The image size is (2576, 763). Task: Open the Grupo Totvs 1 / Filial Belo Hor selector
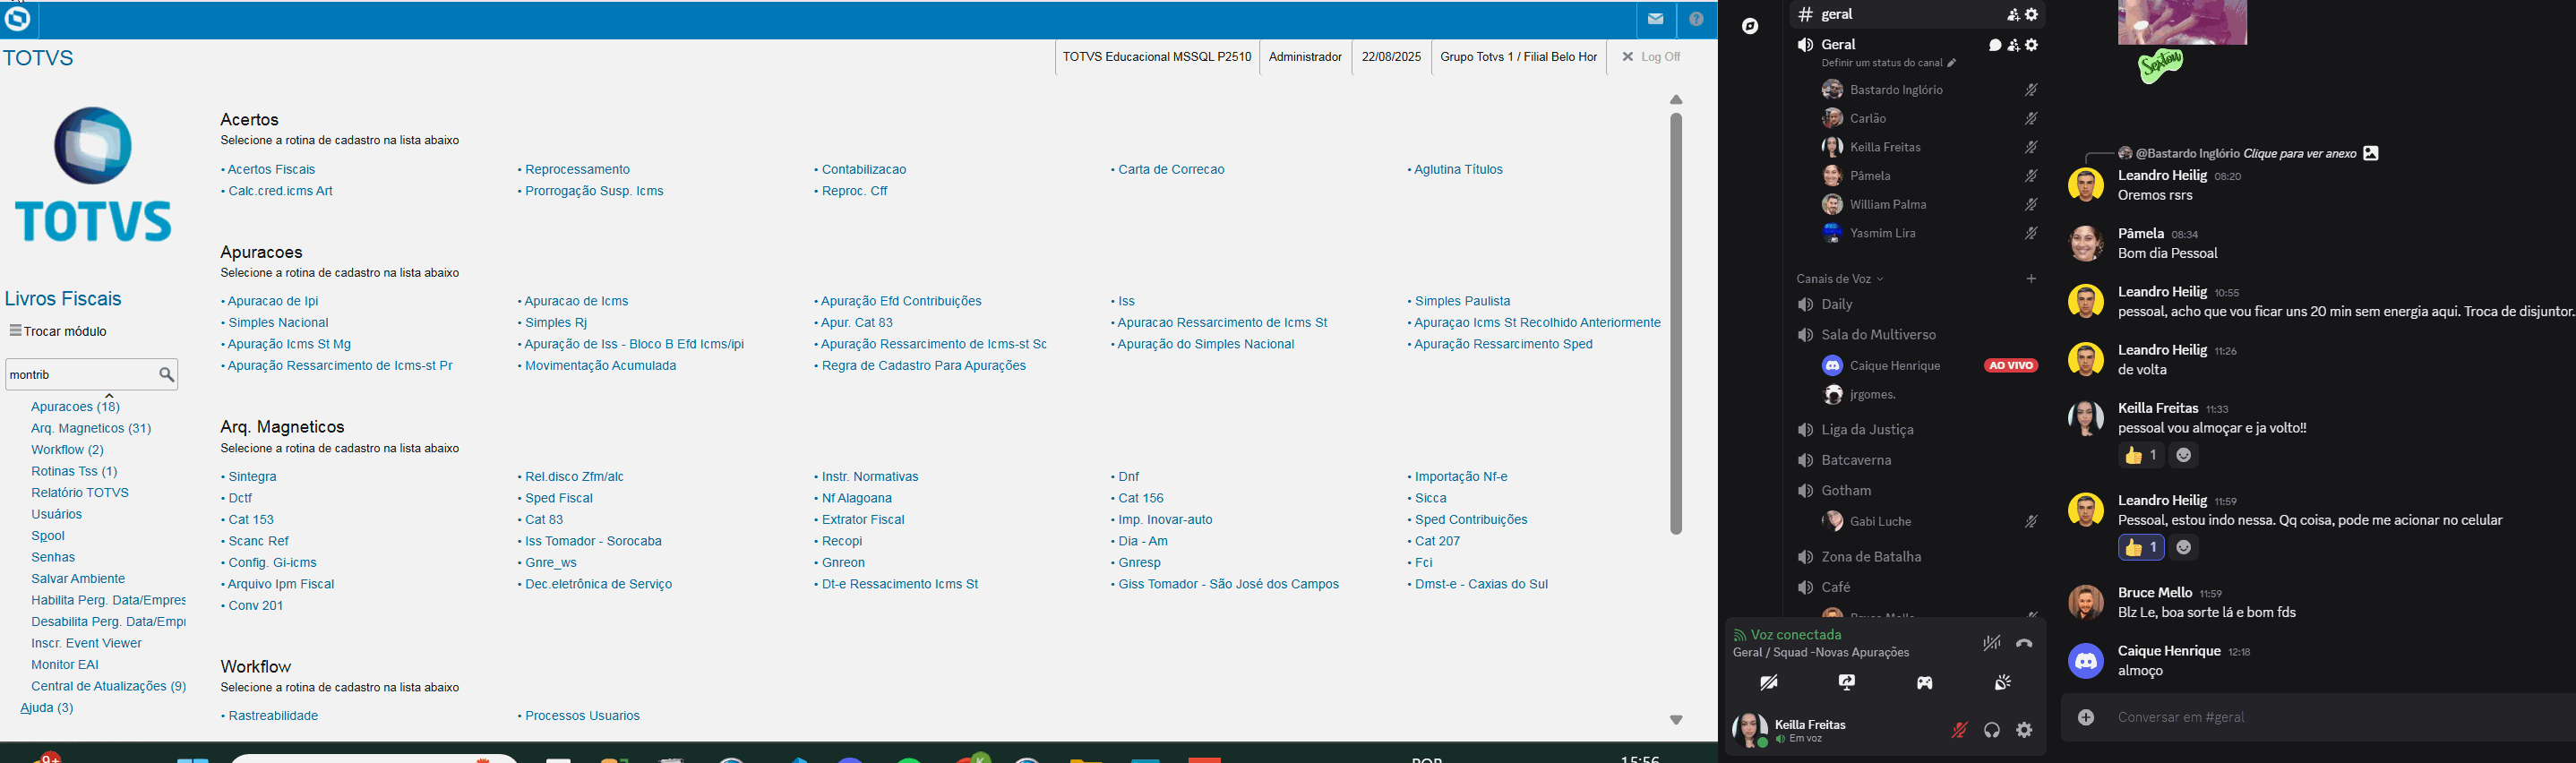(1518, 57)
